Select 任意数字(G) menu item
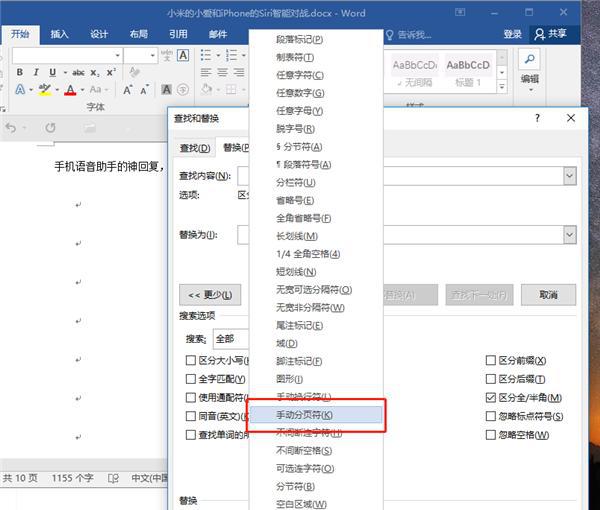This screenshot has height=510, width=600. click(316, 93)
